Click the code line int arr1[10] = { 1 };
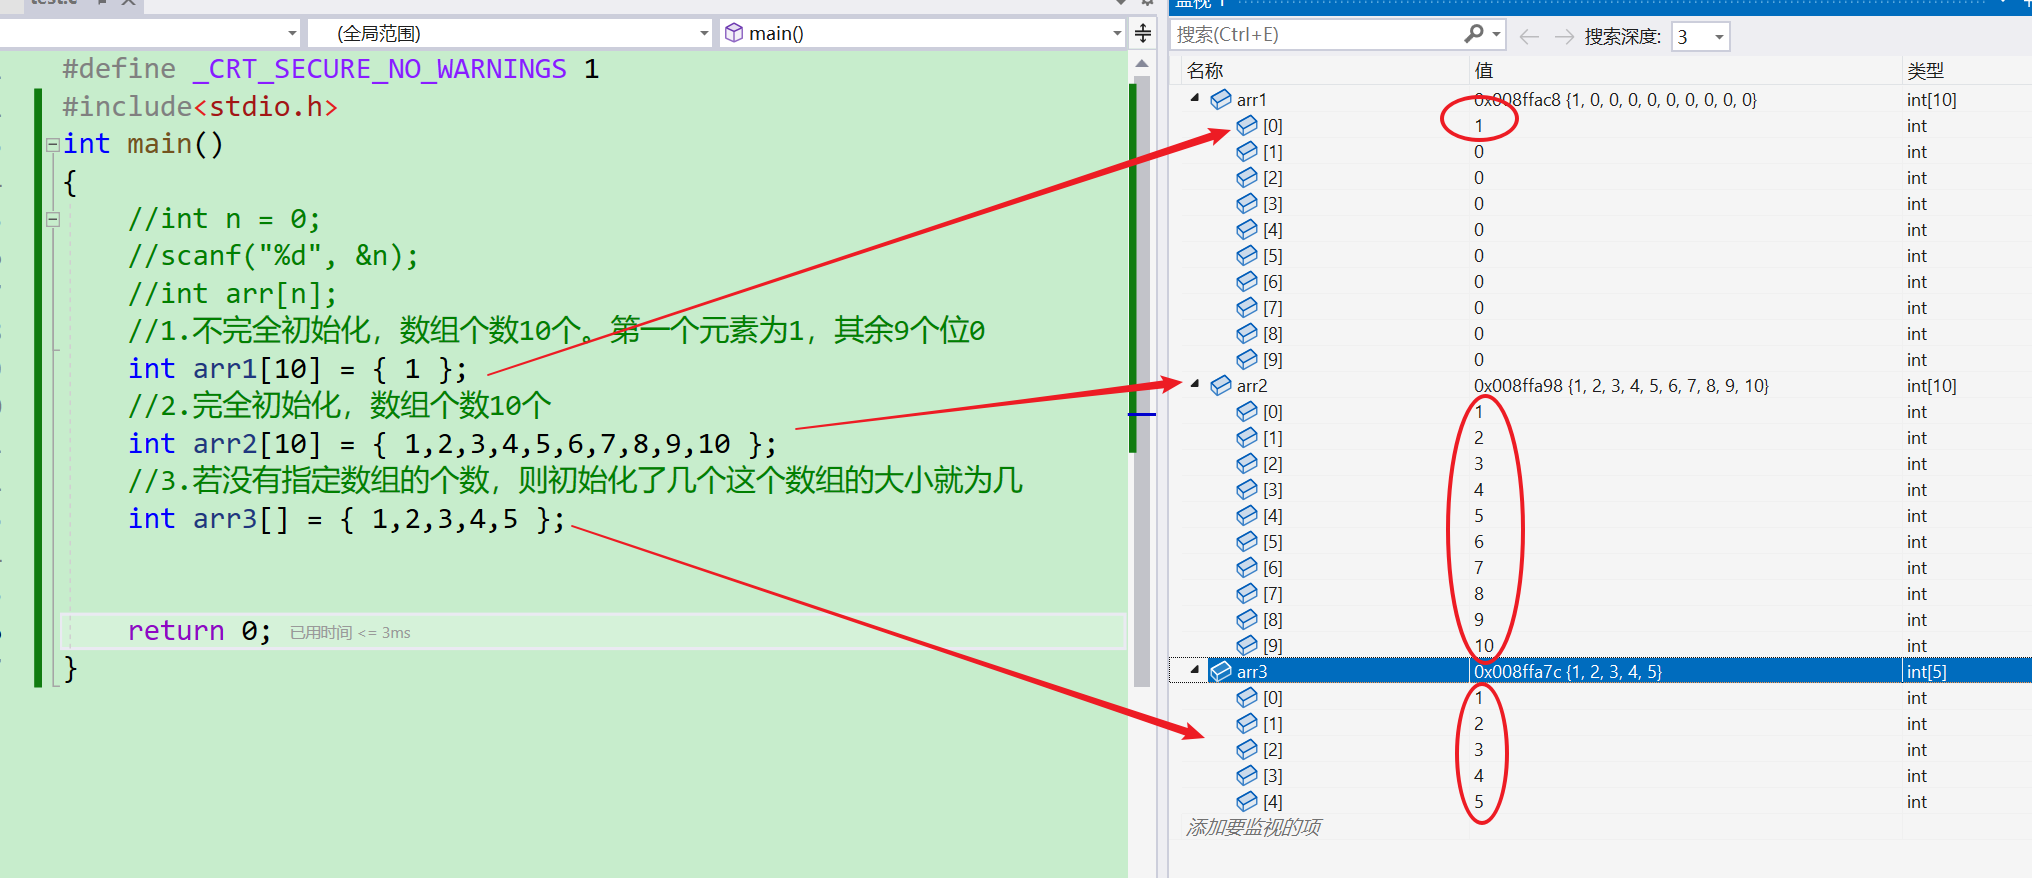This screenshot has height=878, width=2032. [x=297, y=368]
